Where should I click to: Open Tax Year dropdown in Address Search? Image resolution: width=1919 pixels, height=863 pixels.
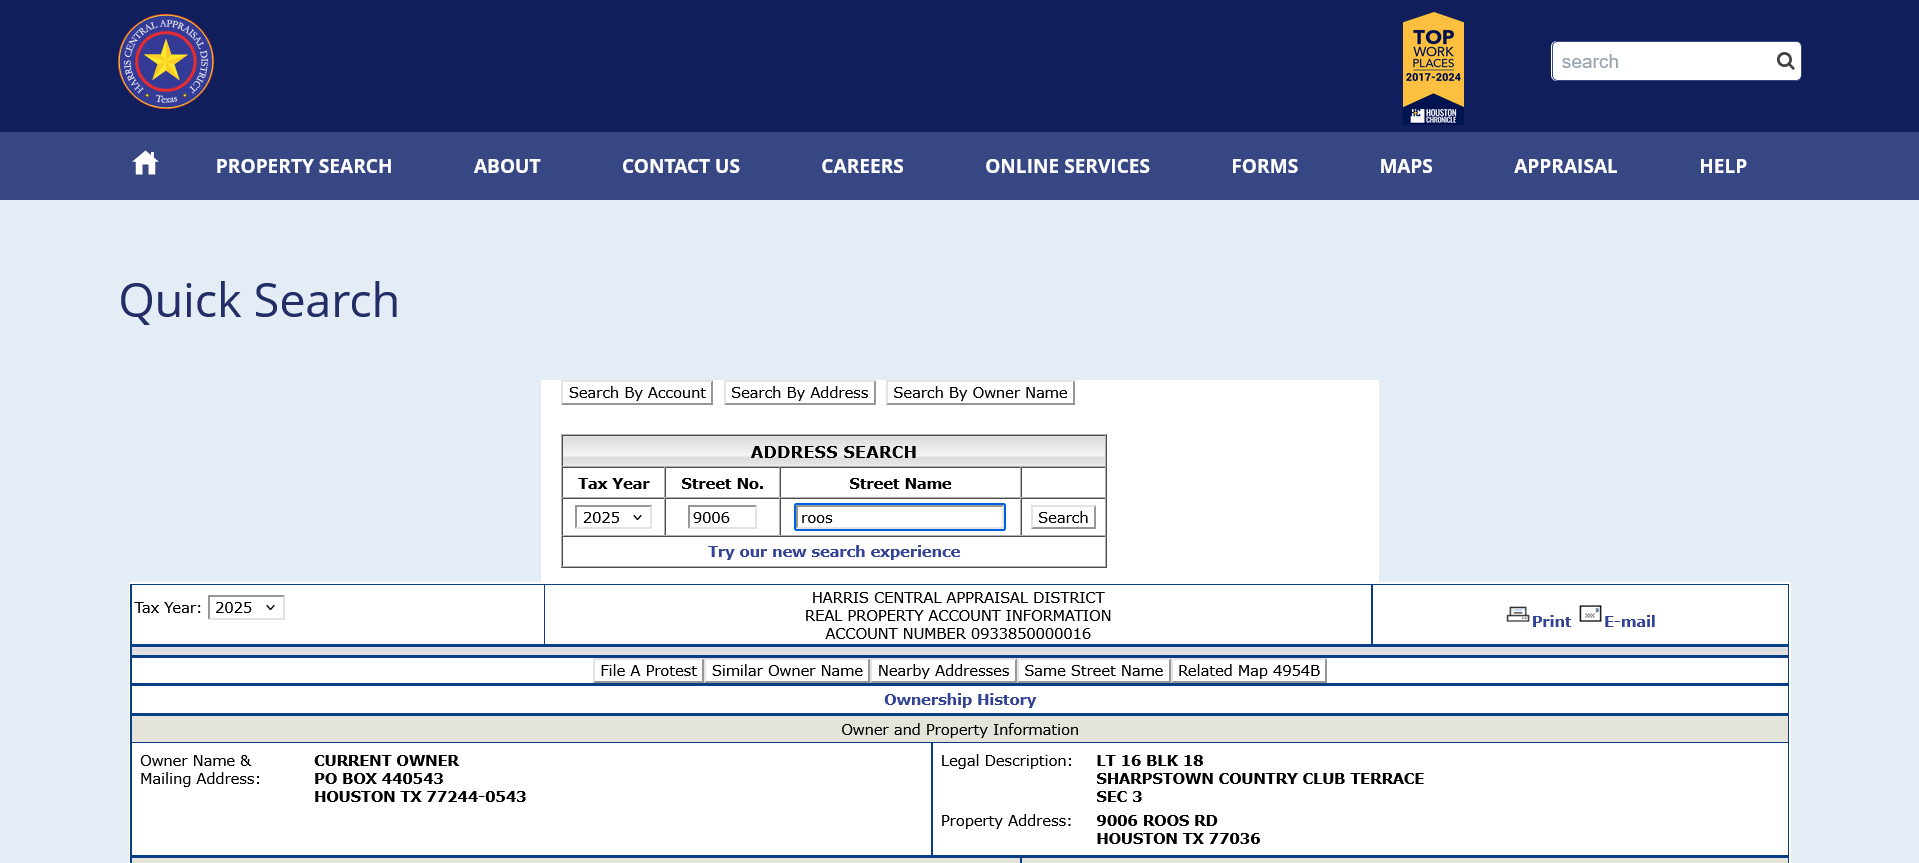pyautogui.click(x=613, y=517)
